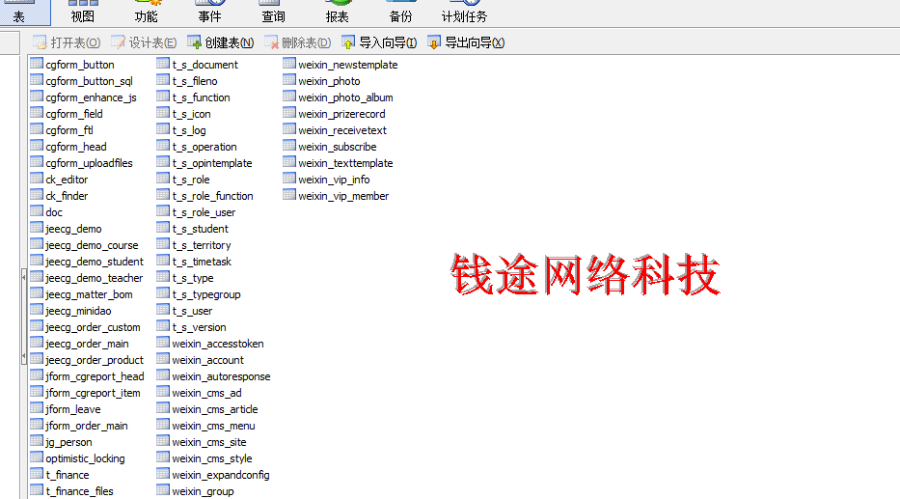Click table icon of jg_person
Image resolution: width=900 pixels, height=499 pixels.
(x=37, y=440)
